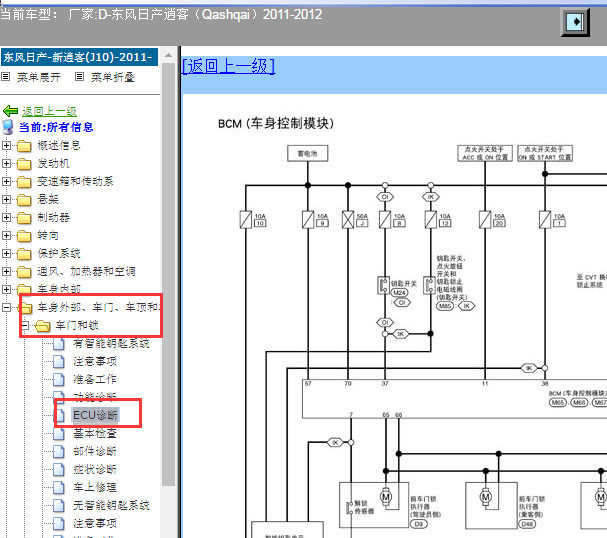Click the document icon for 准备工作

tap(59, 379)
